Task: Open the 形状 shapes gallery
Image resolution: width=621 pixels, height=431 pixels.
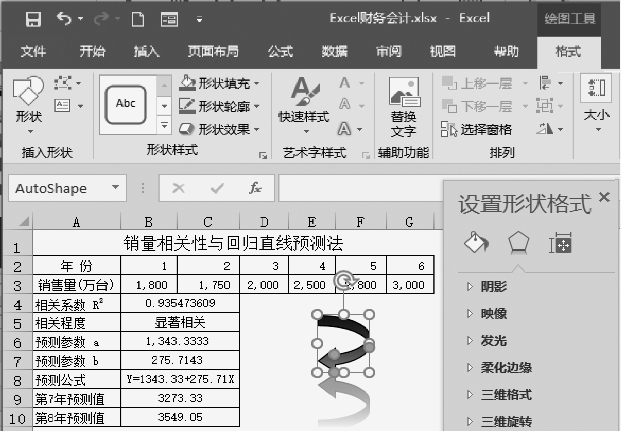Action: pos(29,105)
